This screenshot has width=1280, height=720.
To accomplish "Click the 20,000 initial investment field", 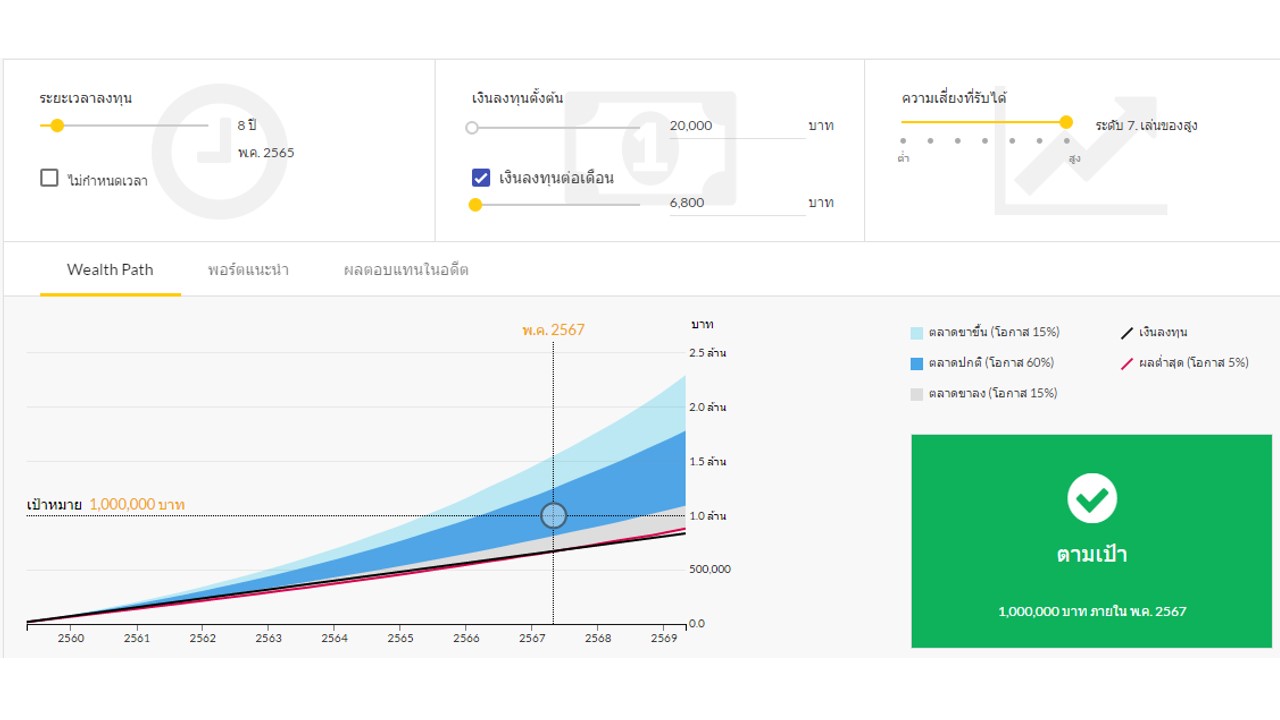I will [x=736, y=126].
